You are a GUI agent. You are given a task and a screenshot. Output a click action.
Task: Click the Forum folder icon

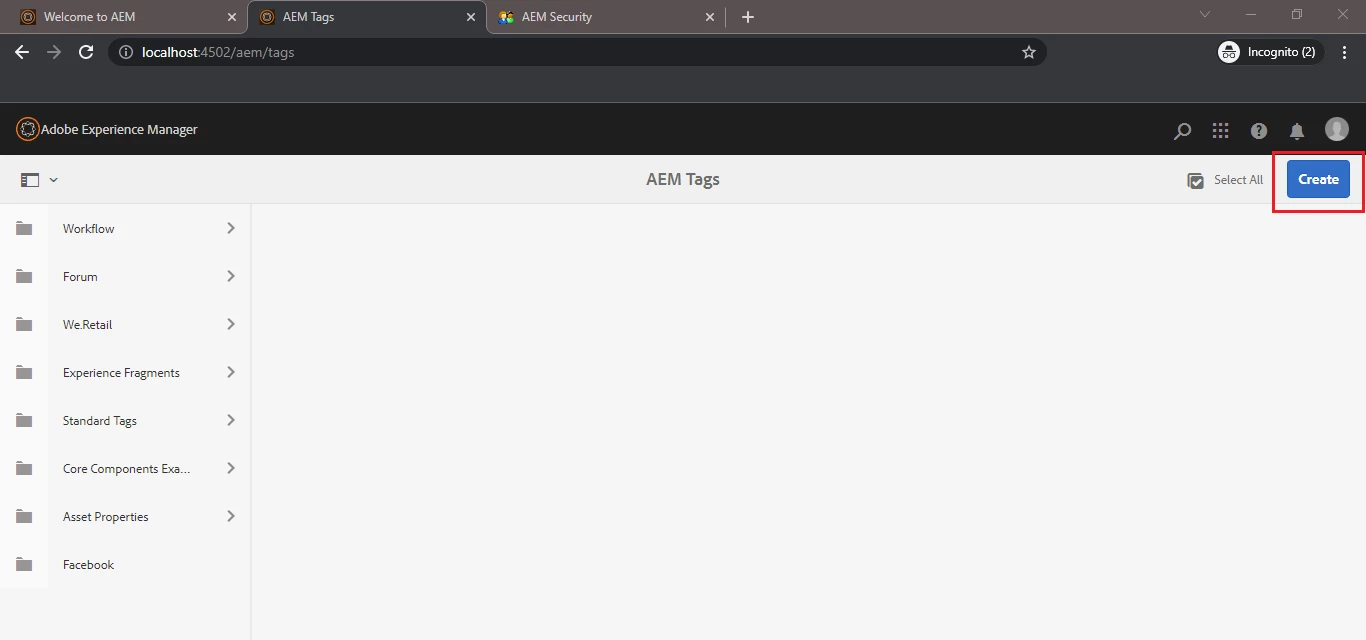coord(24,276)
